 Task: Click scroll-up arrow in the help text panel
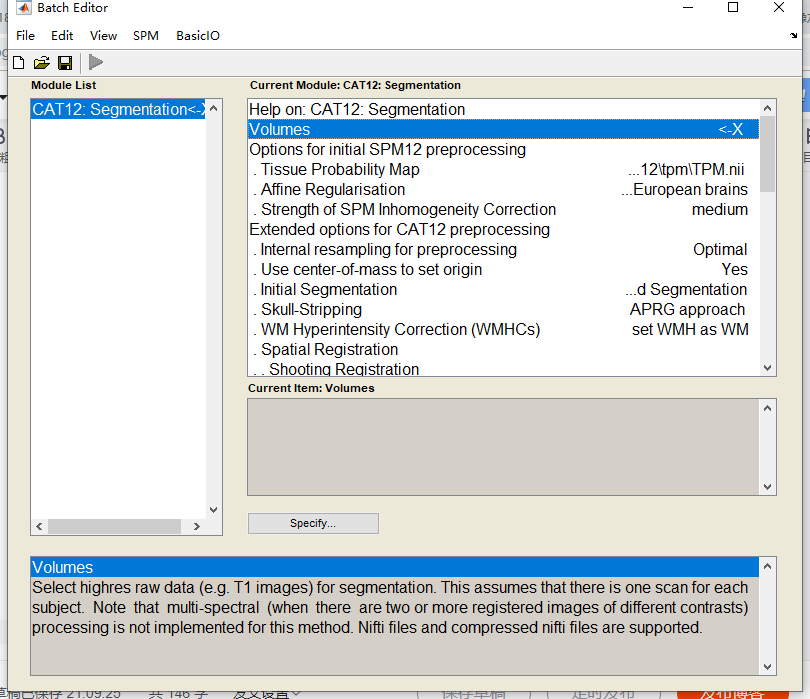tap(767, 566)
